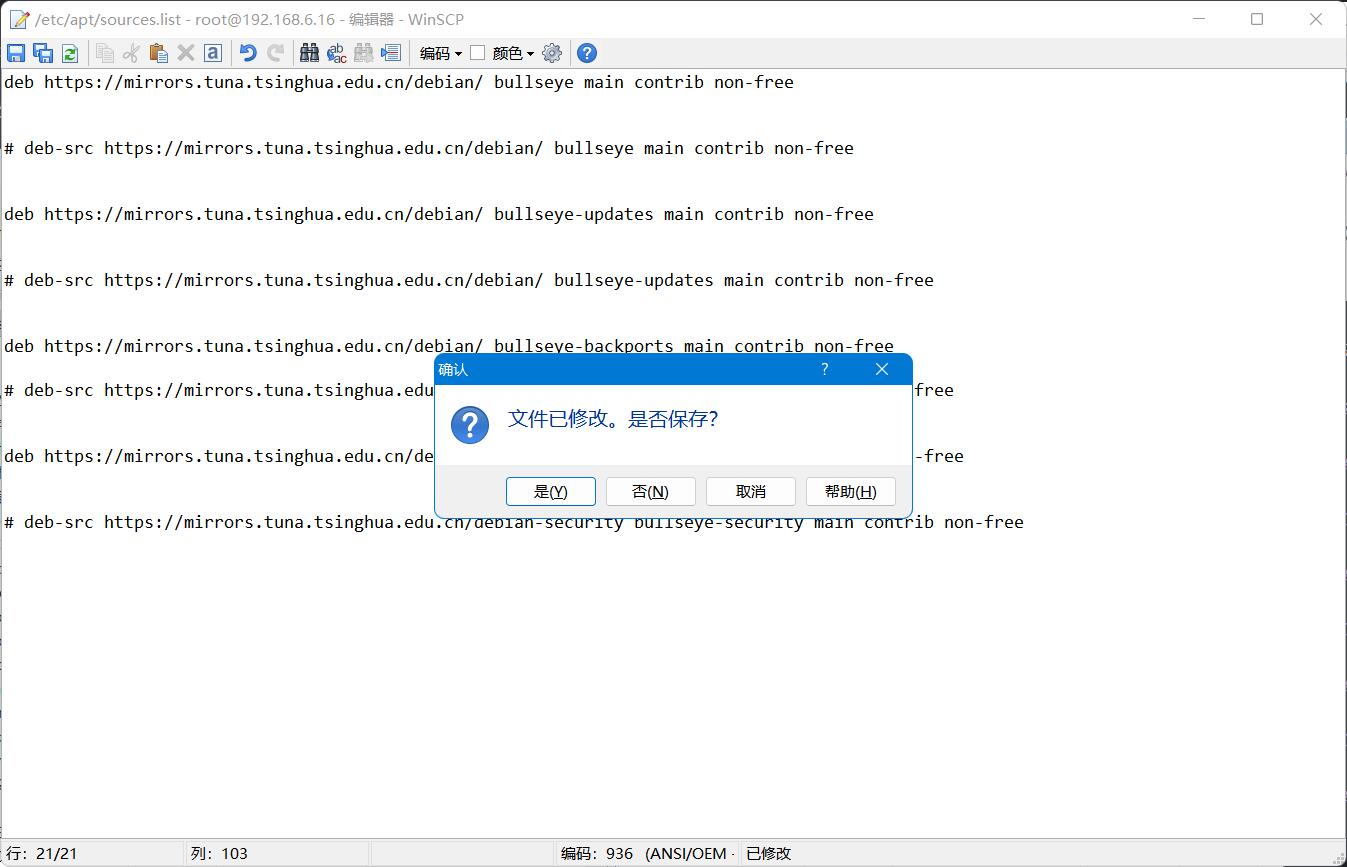Open the 颜色 color dropdown
Viewport: 1347px width, 867px height.
tap(514, 53)
